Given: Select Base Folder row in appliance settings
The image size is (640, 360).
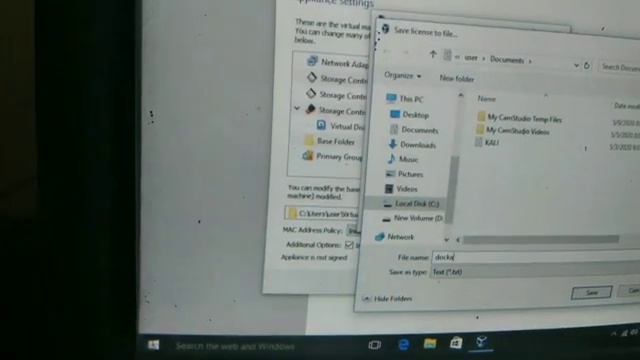Looking at the screenshot, I should point(330,141).
